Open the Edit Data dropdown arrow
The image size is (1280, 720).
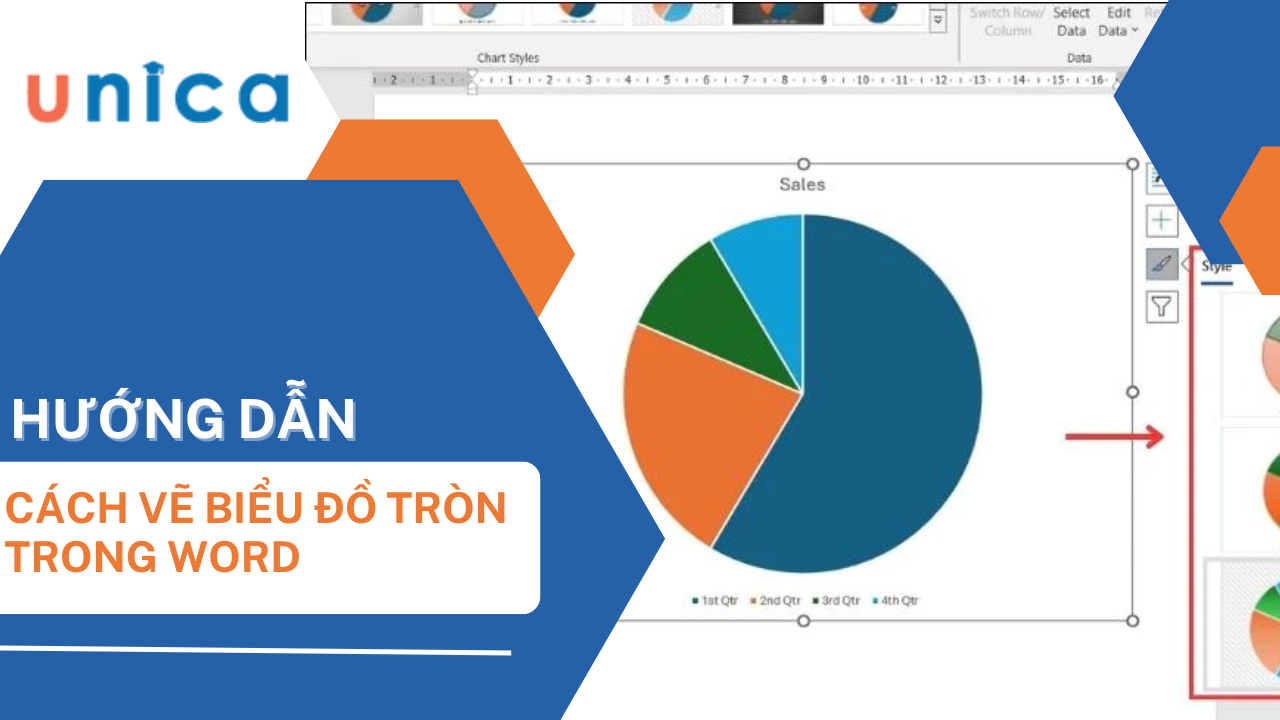(x=1135, y=31)
